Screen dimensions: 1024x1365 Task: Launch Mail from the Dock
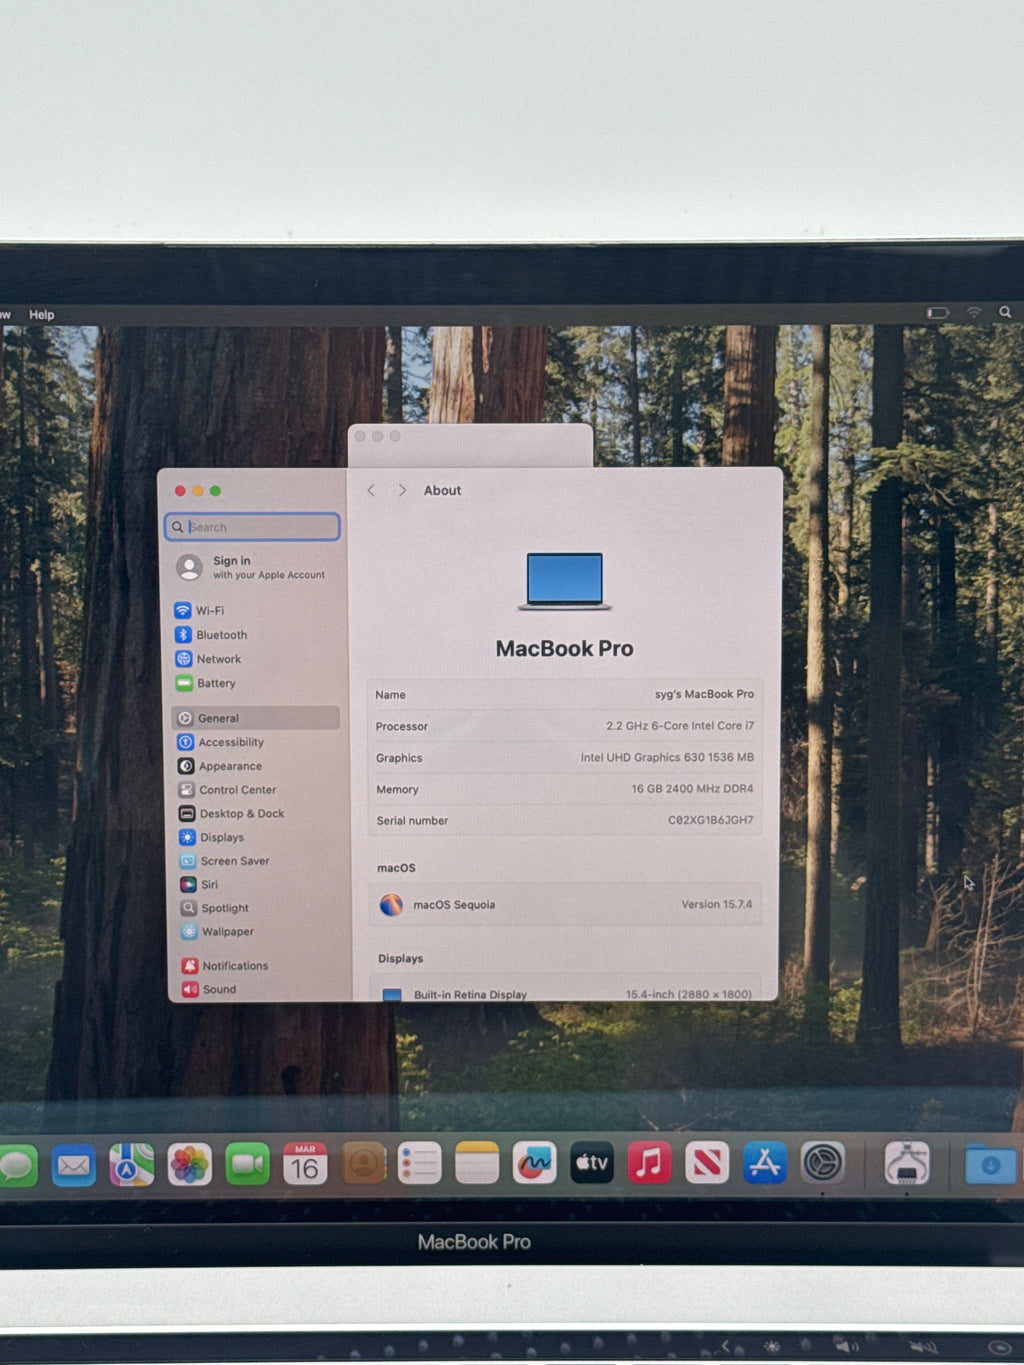click(x=74, y=1165)
